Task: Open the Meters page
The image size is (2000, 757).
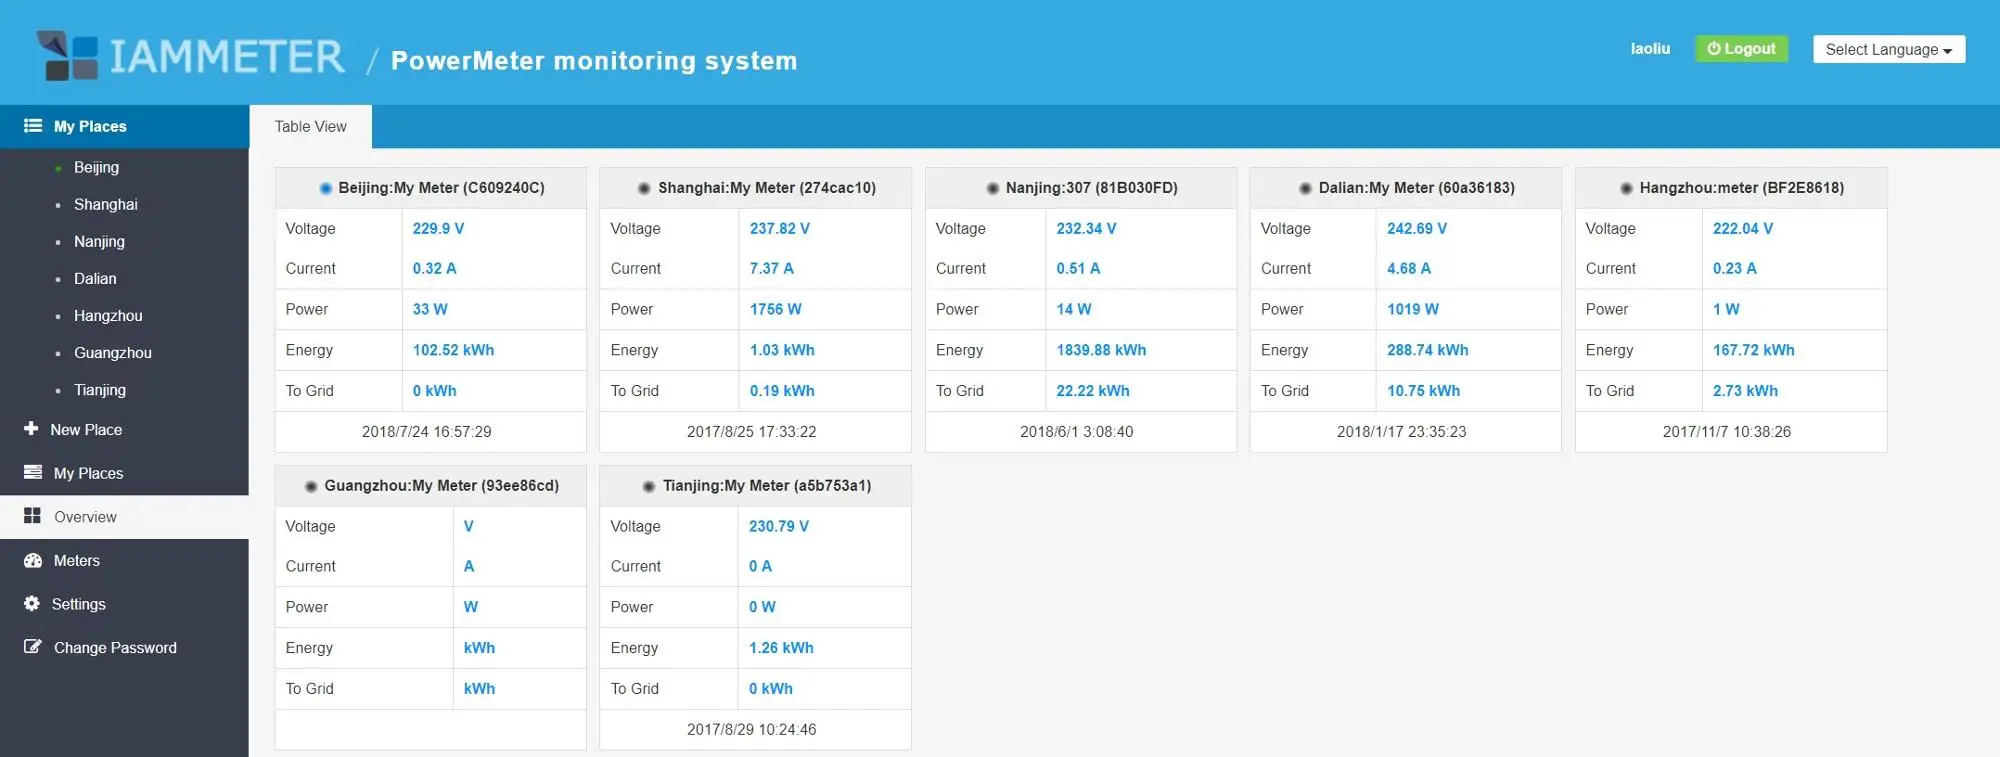Action: [x=124, y=560]
